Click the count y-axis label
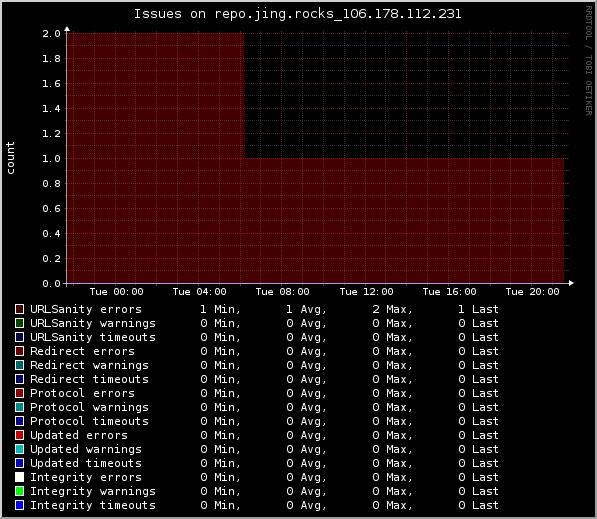 coord(10,158)
